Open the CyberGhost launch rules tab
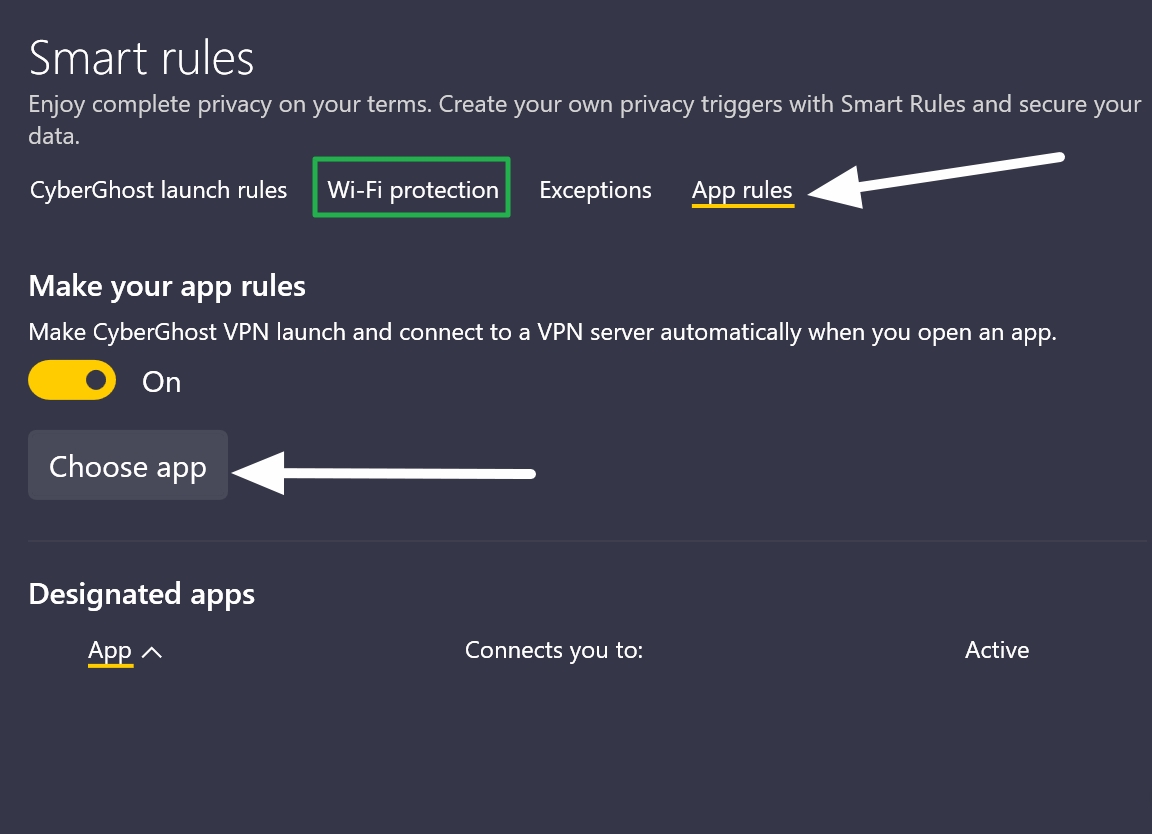Image resolution: width=1152 pixels, height=834 pixels. [x=157, y=189]
